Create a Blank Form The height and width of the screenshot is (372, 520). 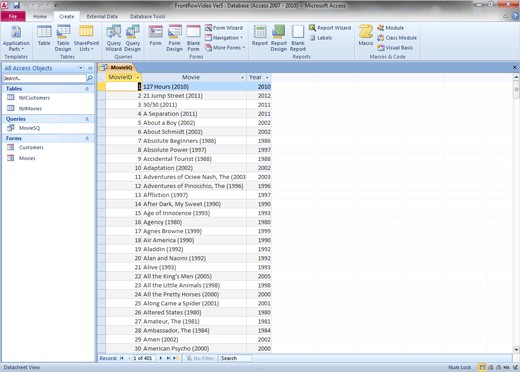point(193,38)
